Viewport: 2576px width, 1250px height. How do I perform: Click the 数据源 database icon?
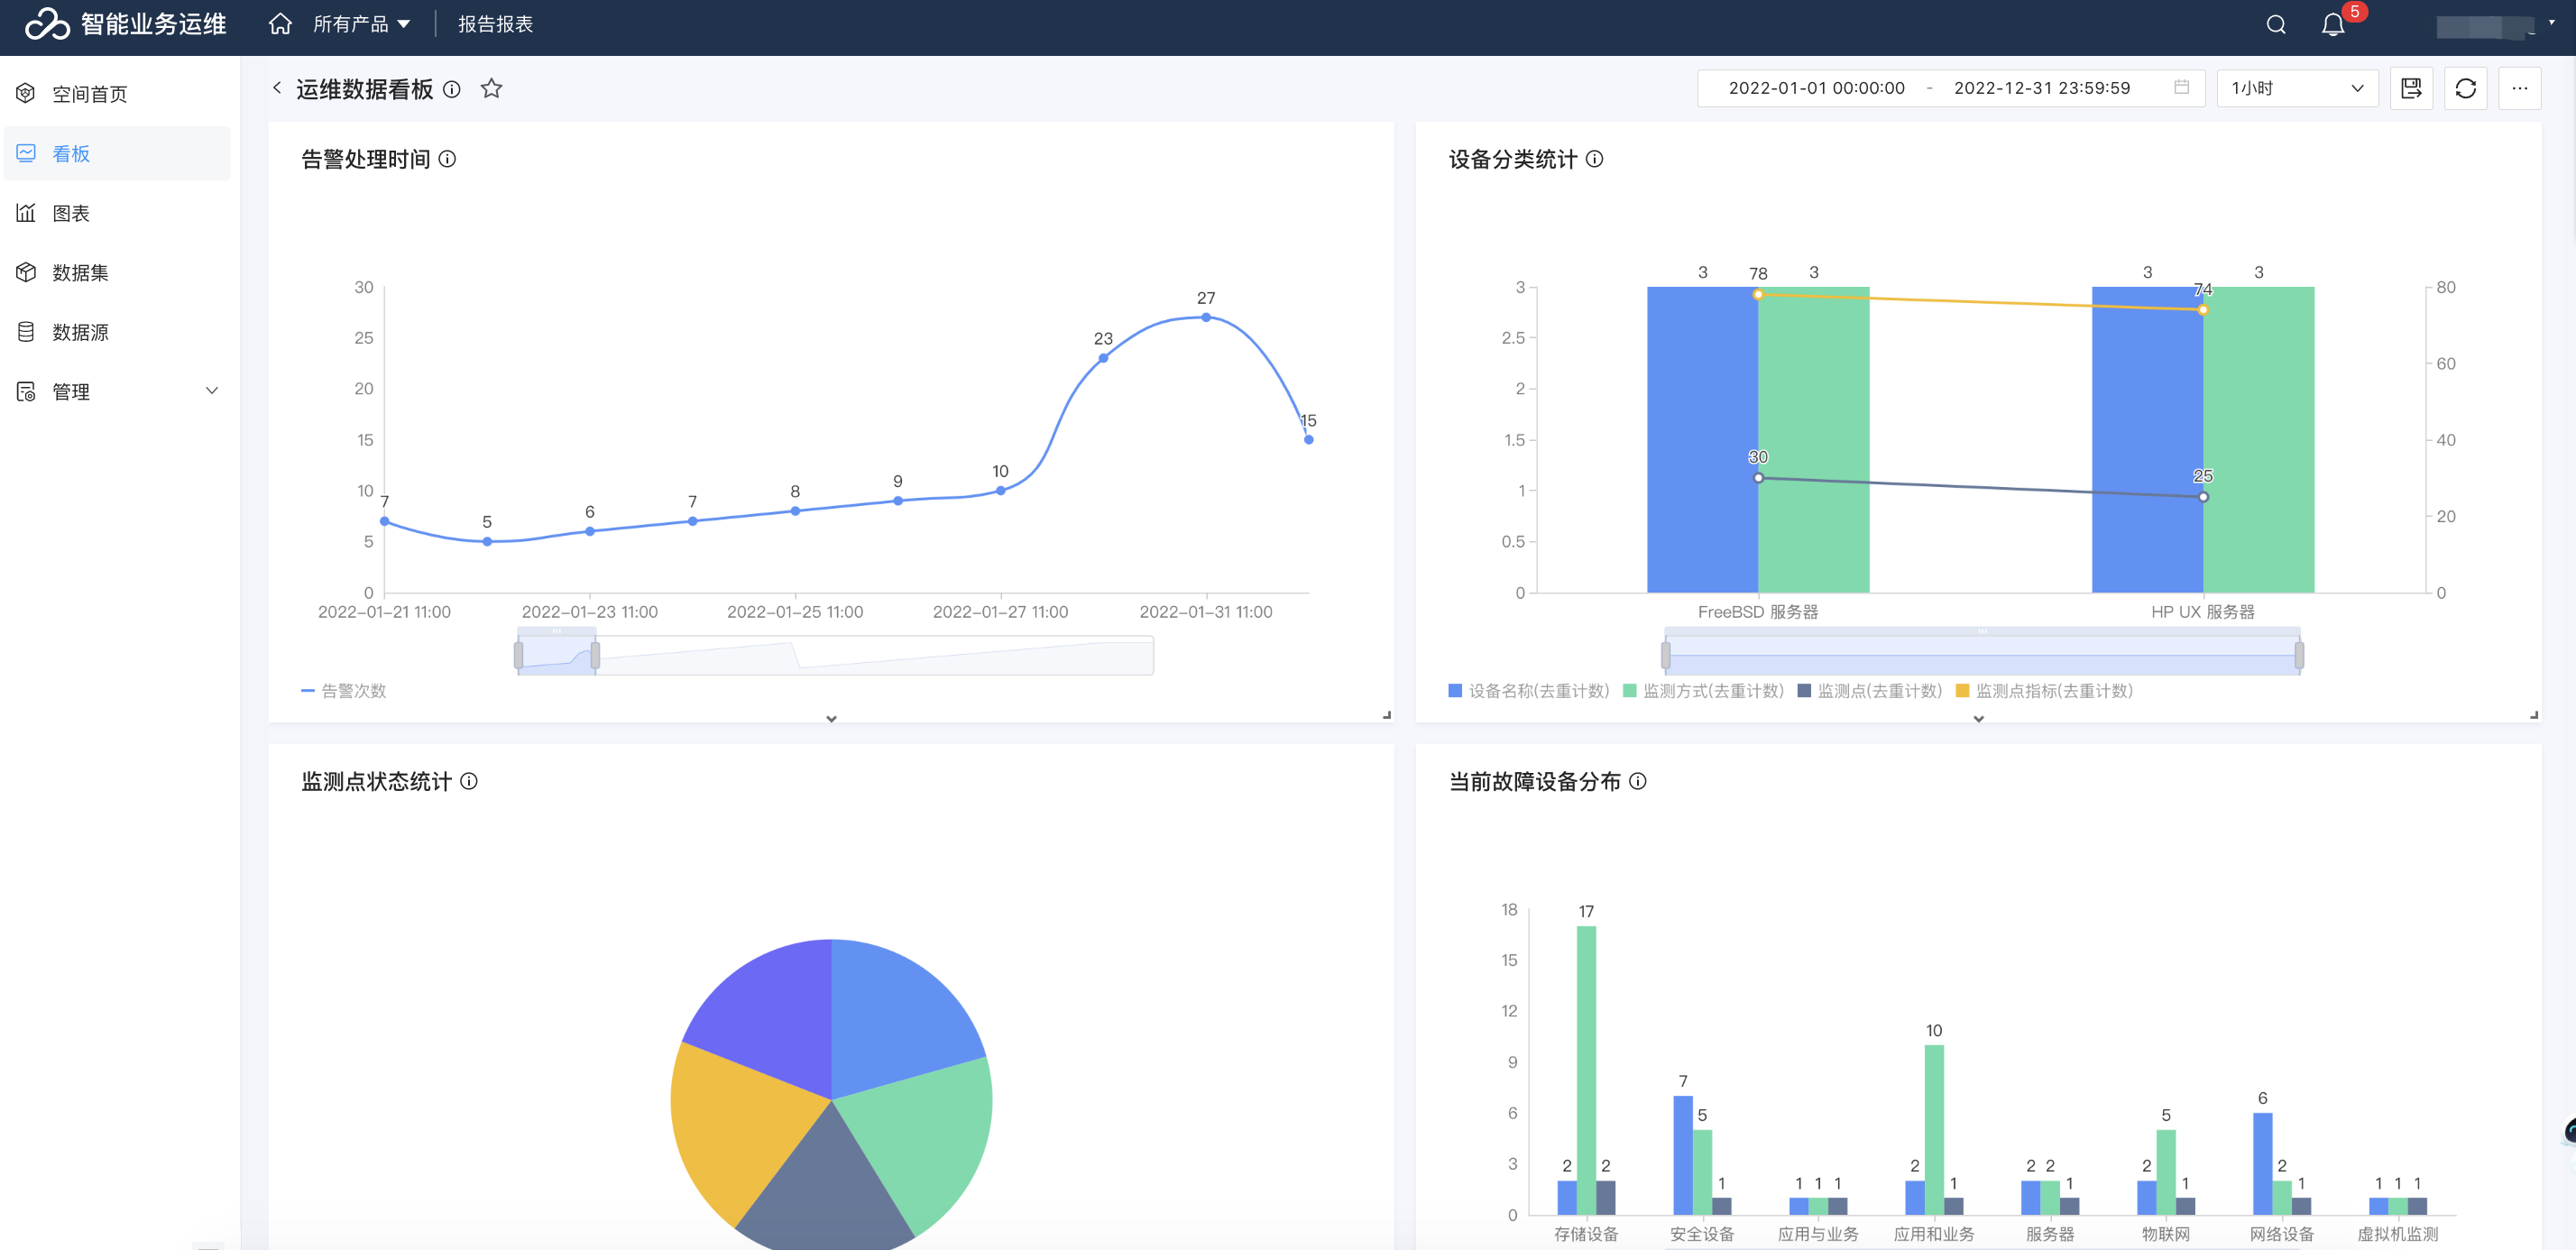pyautogui.click(x=26, y=332)
